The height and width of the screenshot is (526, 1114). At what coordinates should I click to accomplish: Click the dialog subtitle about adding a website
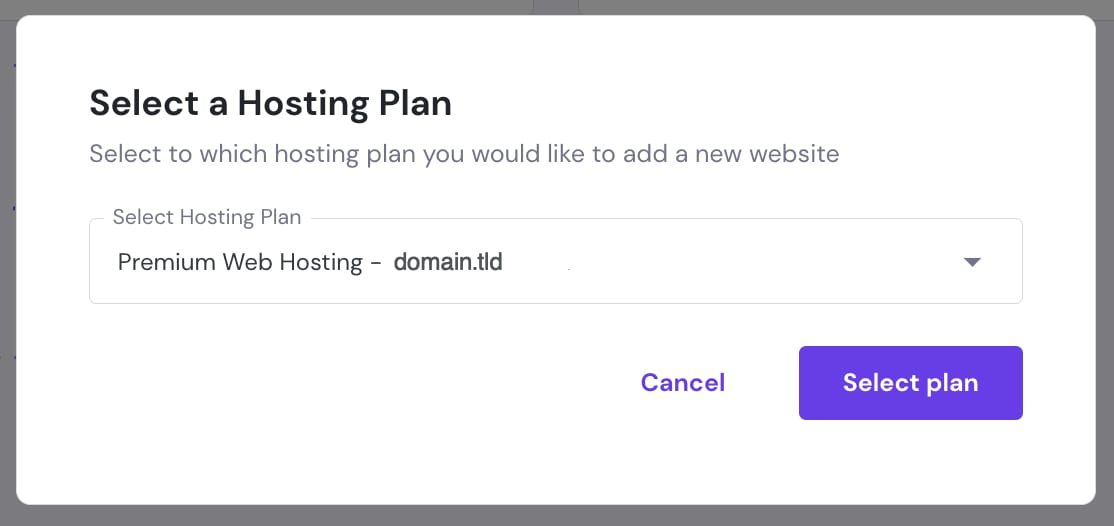(463, 154)
